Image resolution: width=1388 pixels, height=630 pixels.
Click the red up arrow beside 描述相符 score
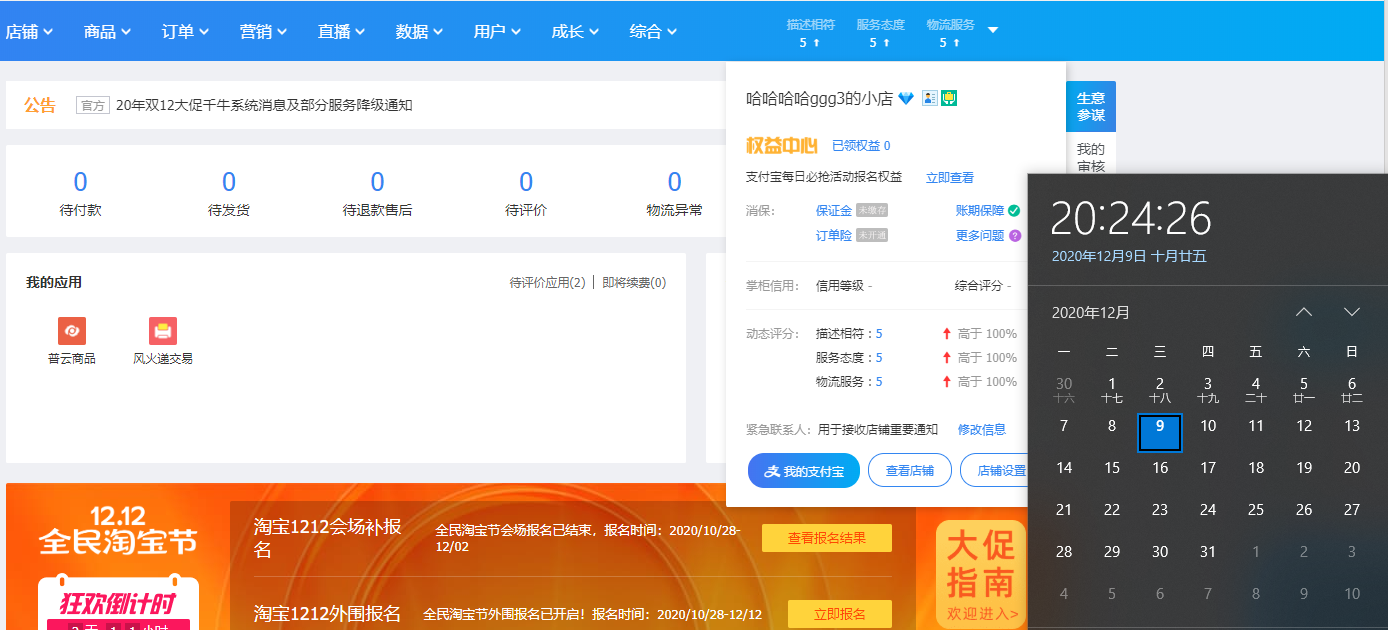[x=946, y=334]
